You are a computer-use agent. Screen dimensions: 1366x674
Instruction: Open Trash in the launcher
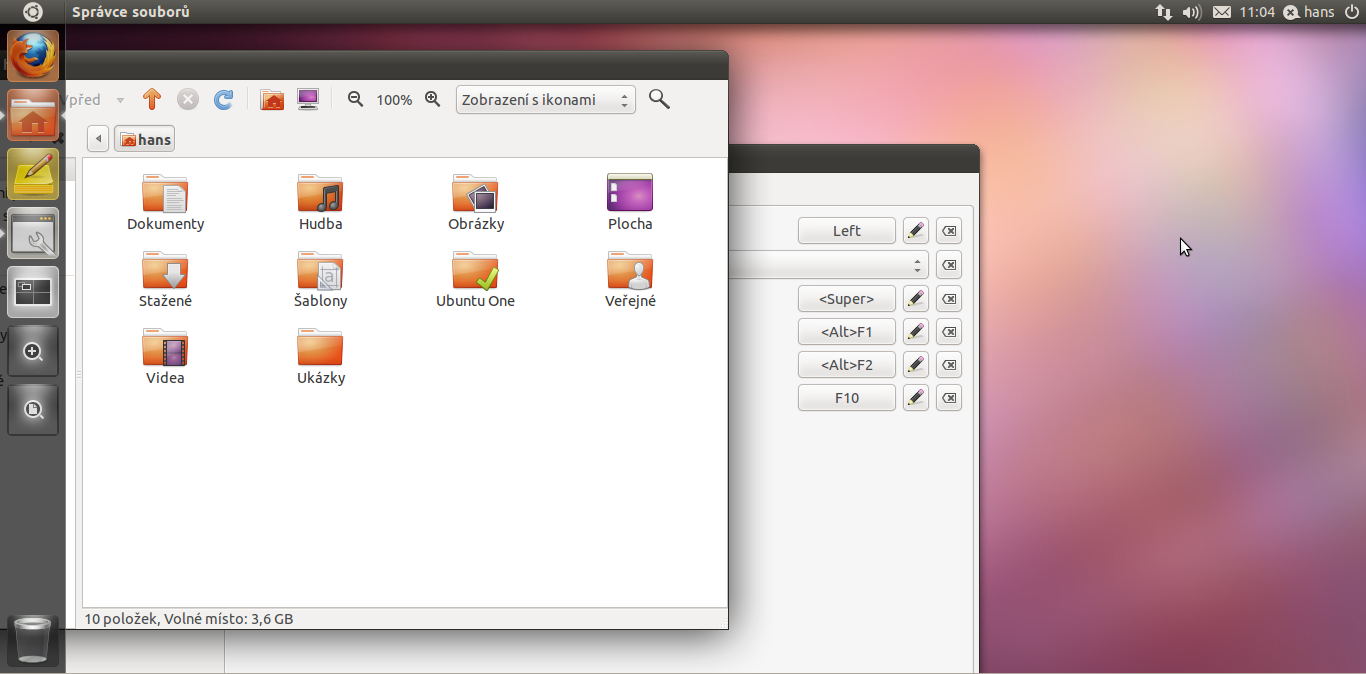coord(33,640)
